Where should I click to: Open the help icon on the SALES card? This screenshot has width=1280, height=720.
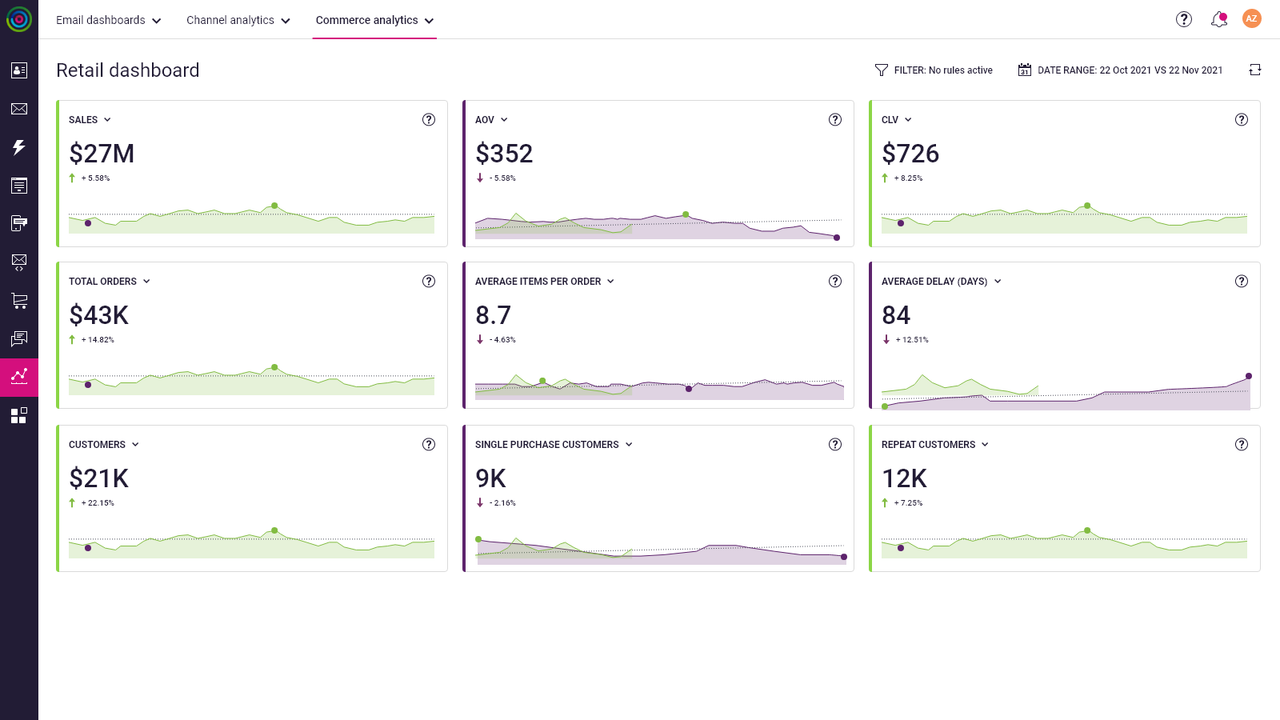[x=429, y=120]
